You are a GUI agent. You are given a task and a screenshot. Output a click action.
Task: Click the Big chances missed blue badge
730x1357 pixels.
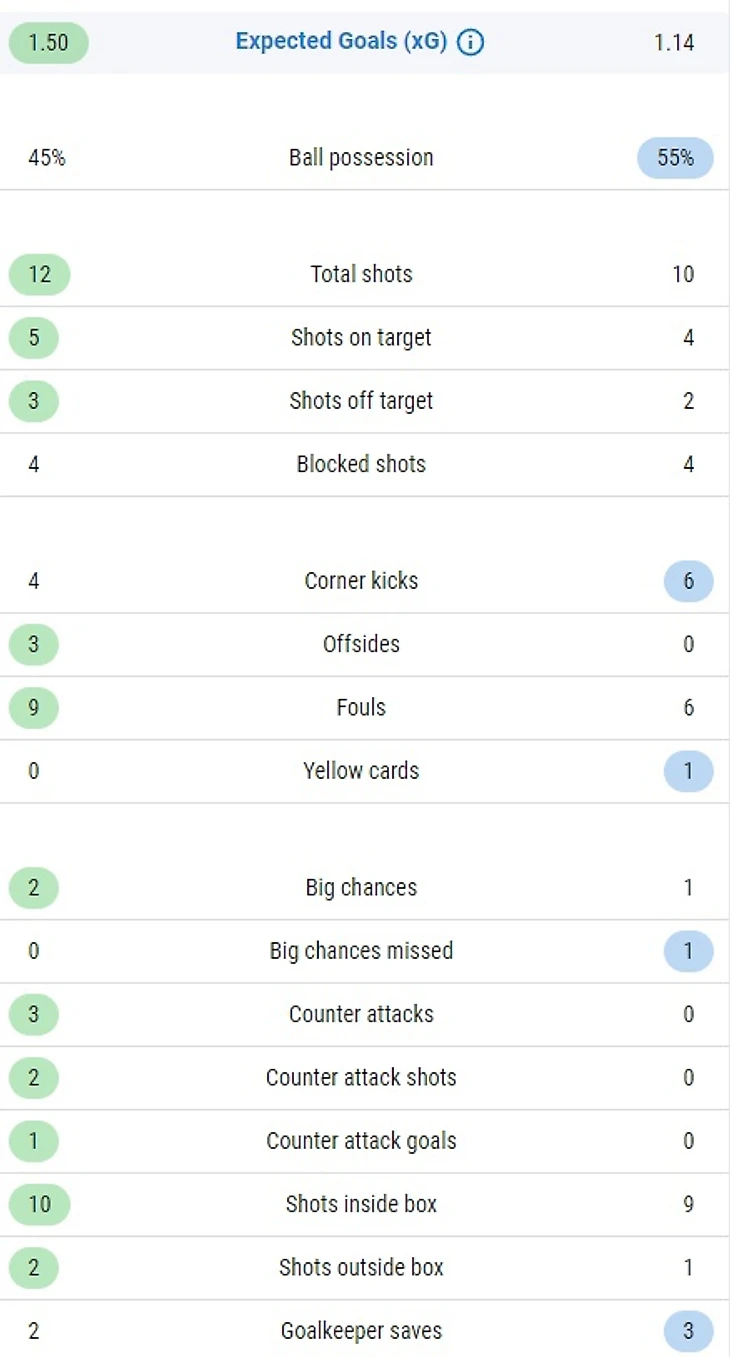(x=688, y=951)
